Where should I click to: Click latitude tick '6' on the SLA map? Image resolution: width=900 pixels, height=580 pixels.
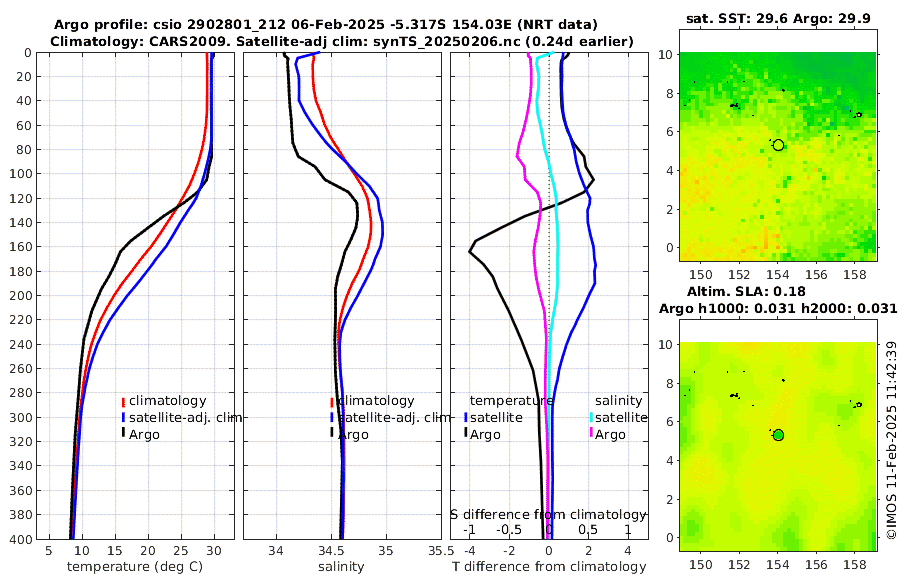(669, 422)
